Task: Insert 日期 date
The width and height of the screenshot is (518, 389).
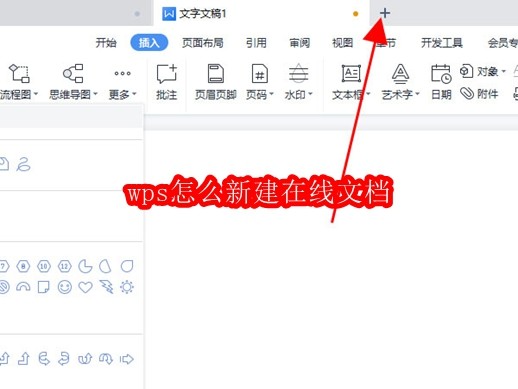Action: pyautogui.click(x=441, y=82)
